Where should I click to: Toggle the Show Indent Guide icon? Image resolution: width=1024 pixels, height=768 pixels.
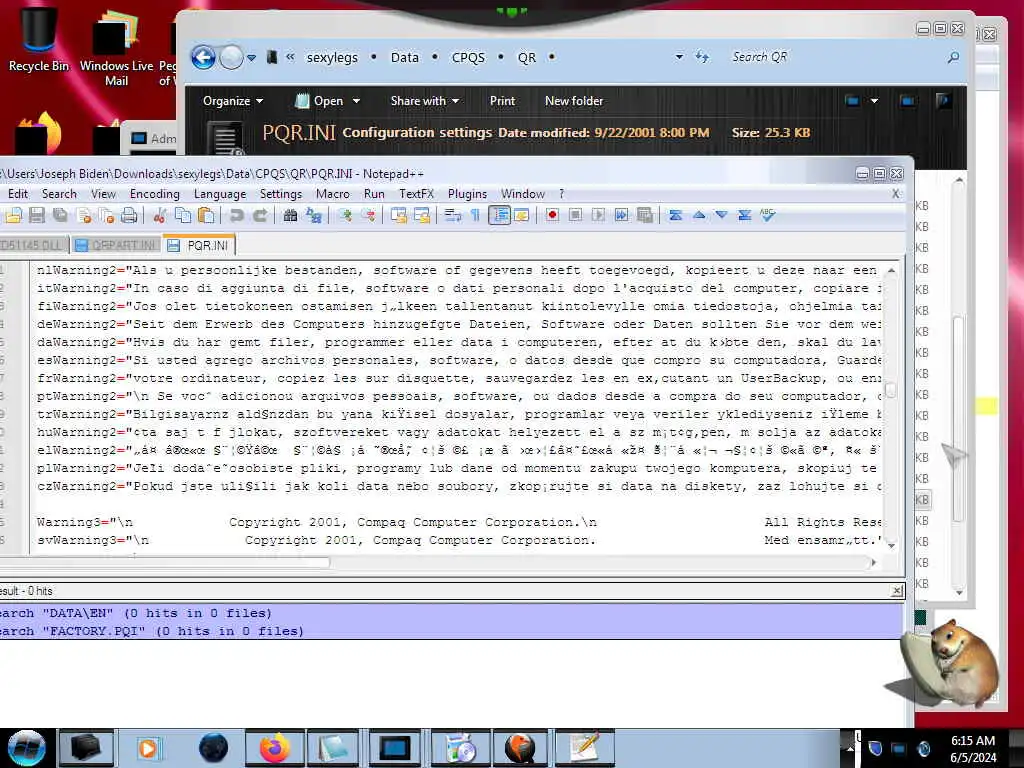point(500,215)
